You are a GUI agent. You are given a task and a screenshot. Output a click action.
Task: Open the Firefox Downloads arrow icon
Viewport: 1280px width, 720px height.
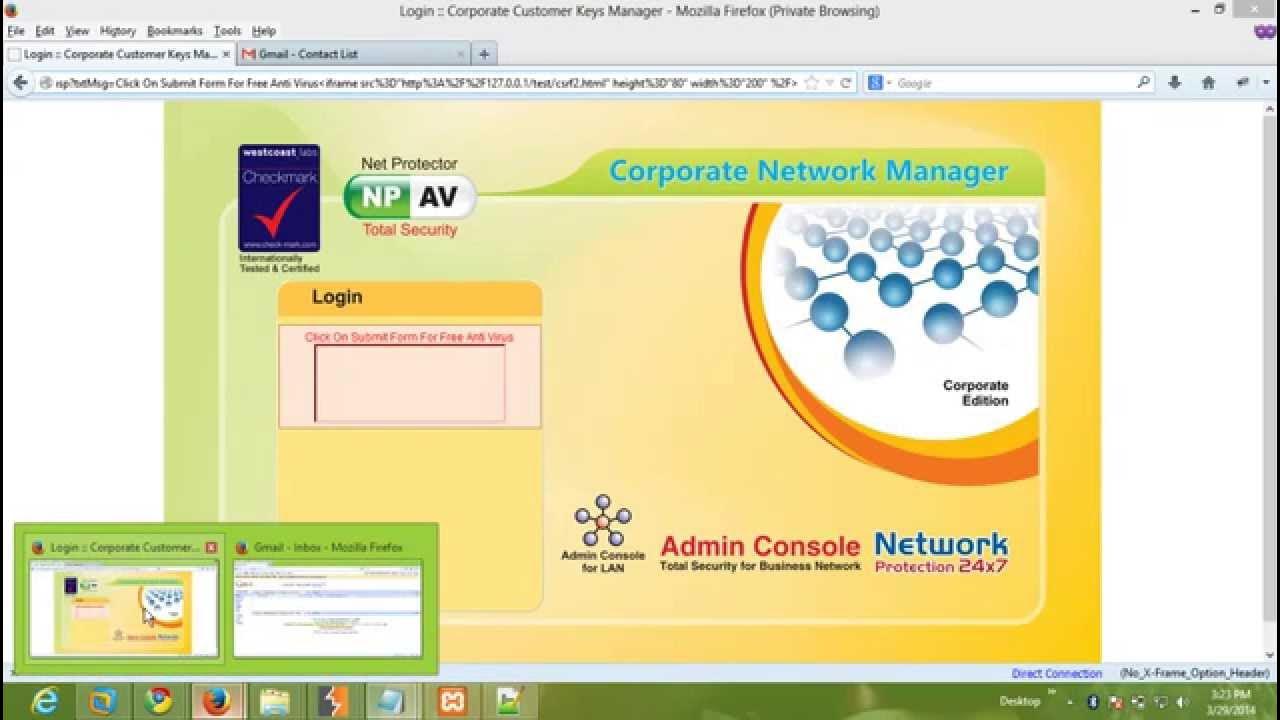(x=1175, y=83)
